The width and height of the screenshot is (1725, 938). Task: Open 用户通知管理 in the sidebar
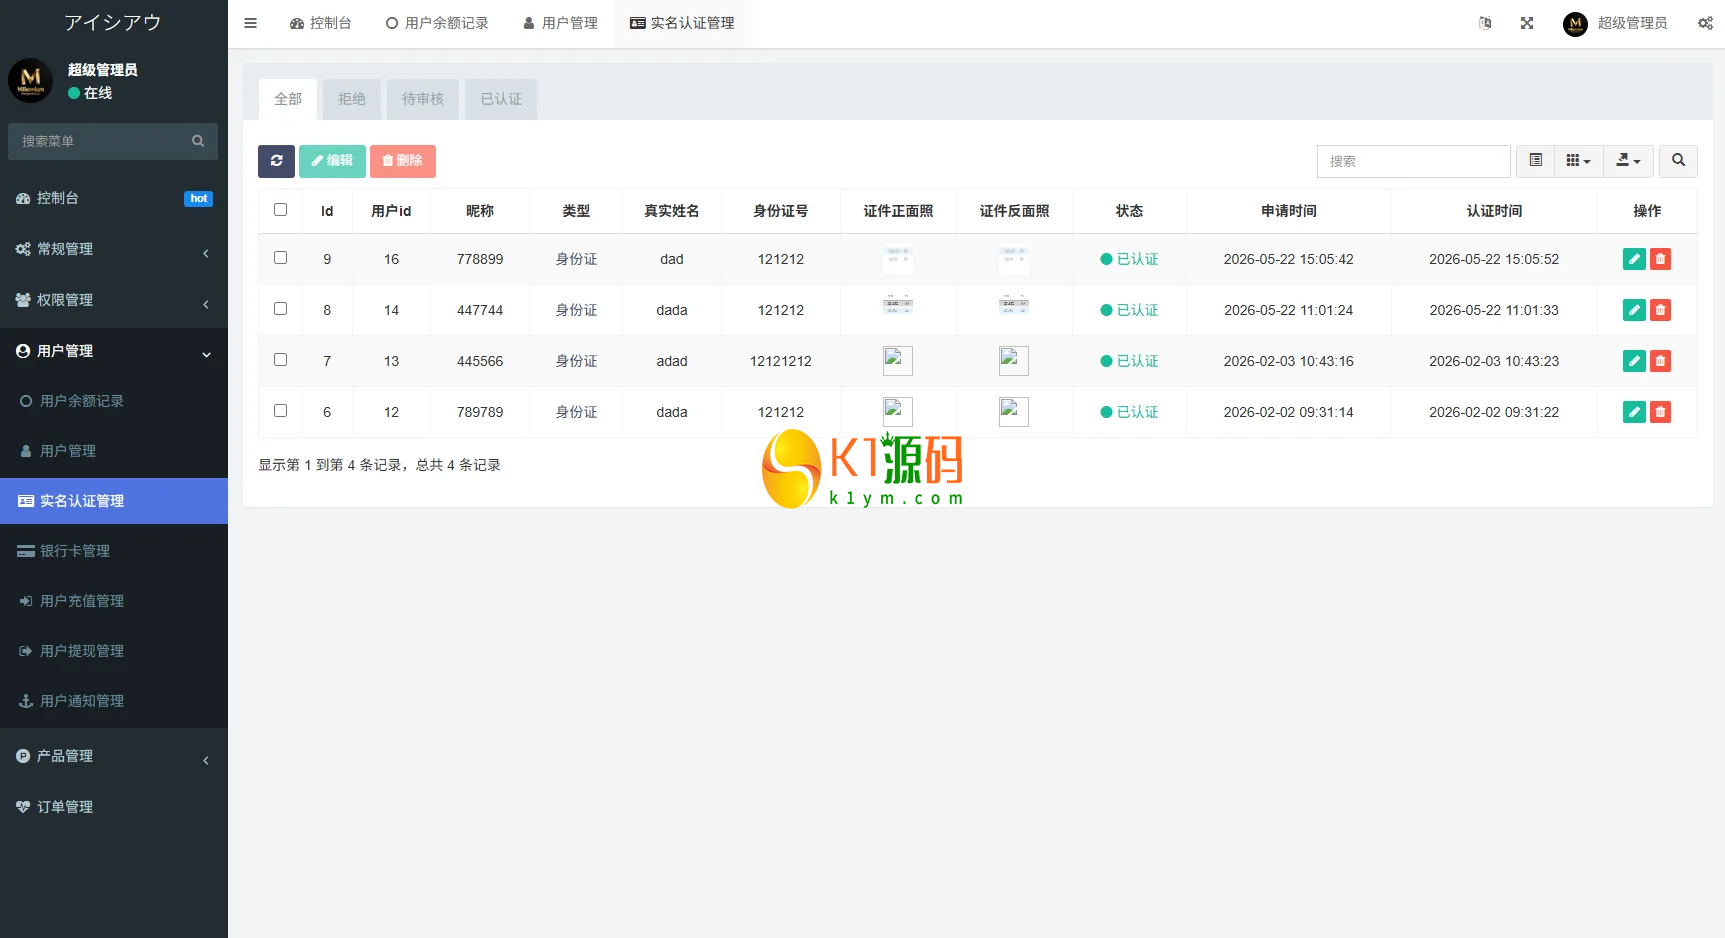click(114, 701)
